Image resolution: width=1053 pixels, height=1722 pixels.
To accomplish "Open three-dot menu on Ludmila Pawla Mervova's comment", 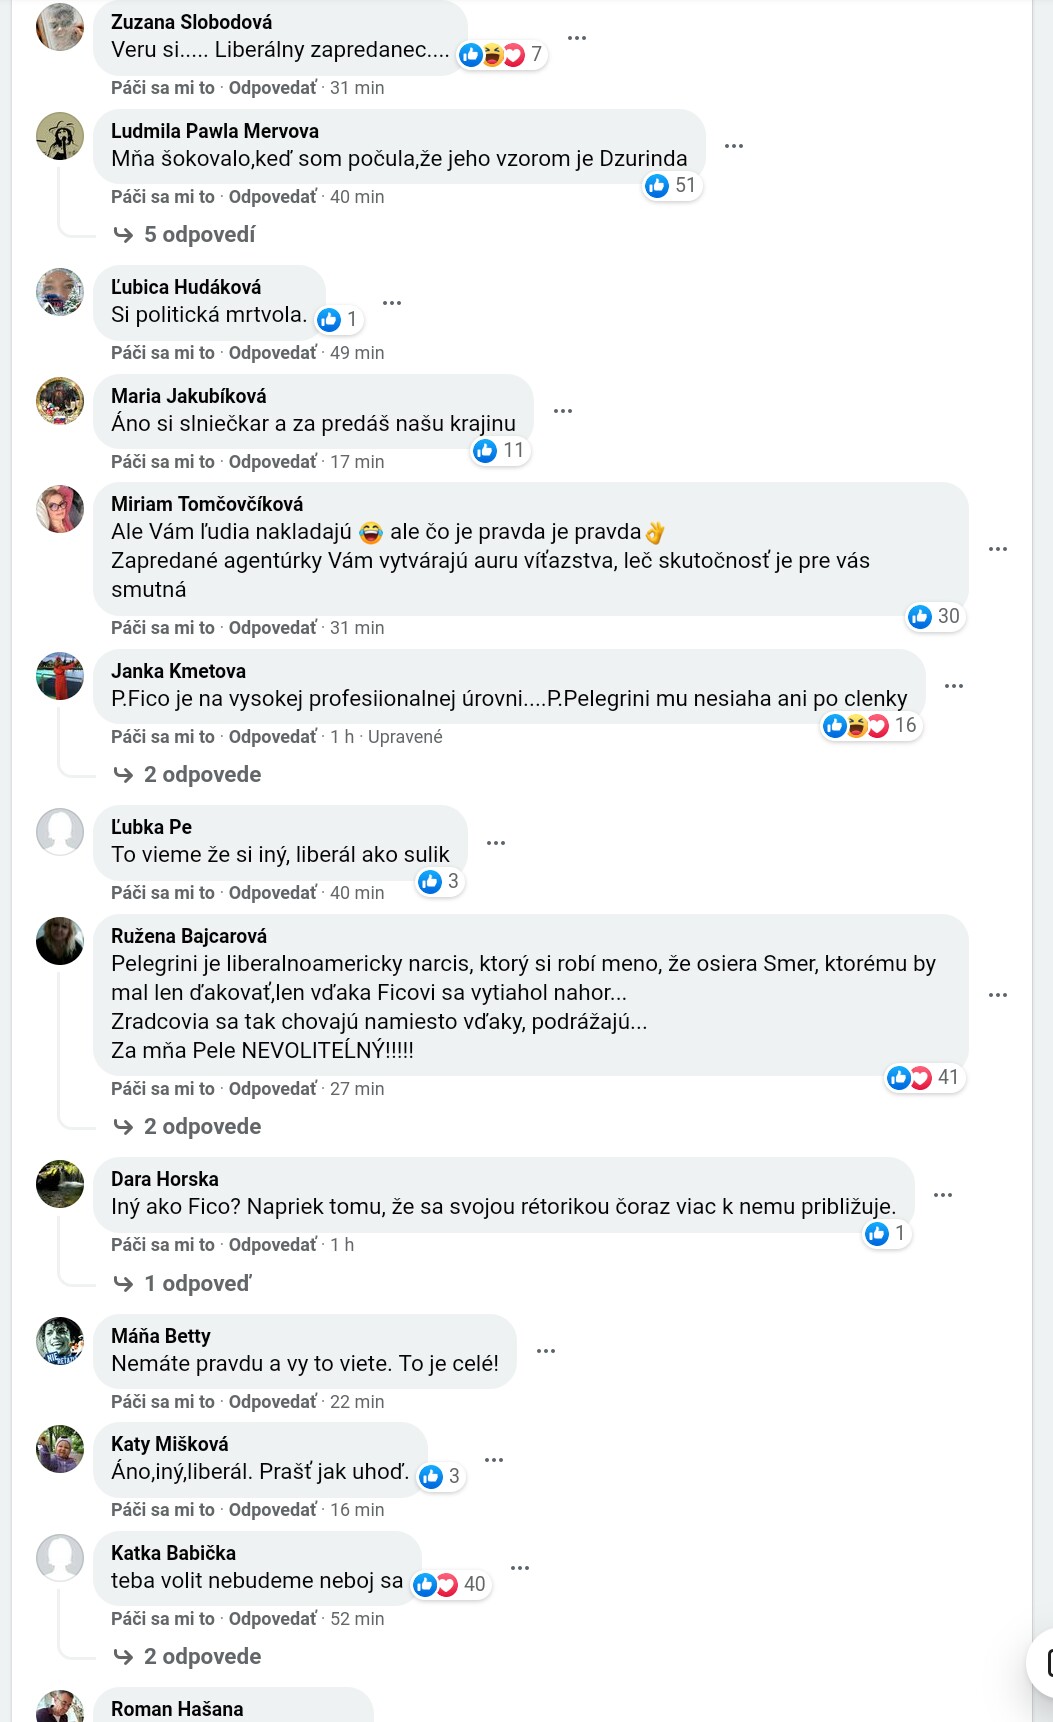I will click(x=734, y=146).
